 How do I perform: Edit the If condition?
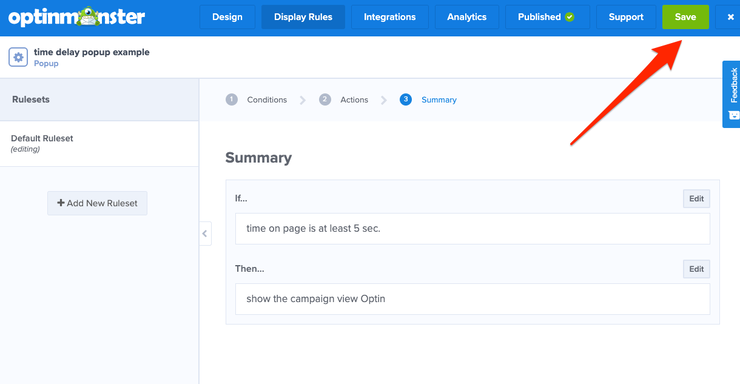coord(696,199)
